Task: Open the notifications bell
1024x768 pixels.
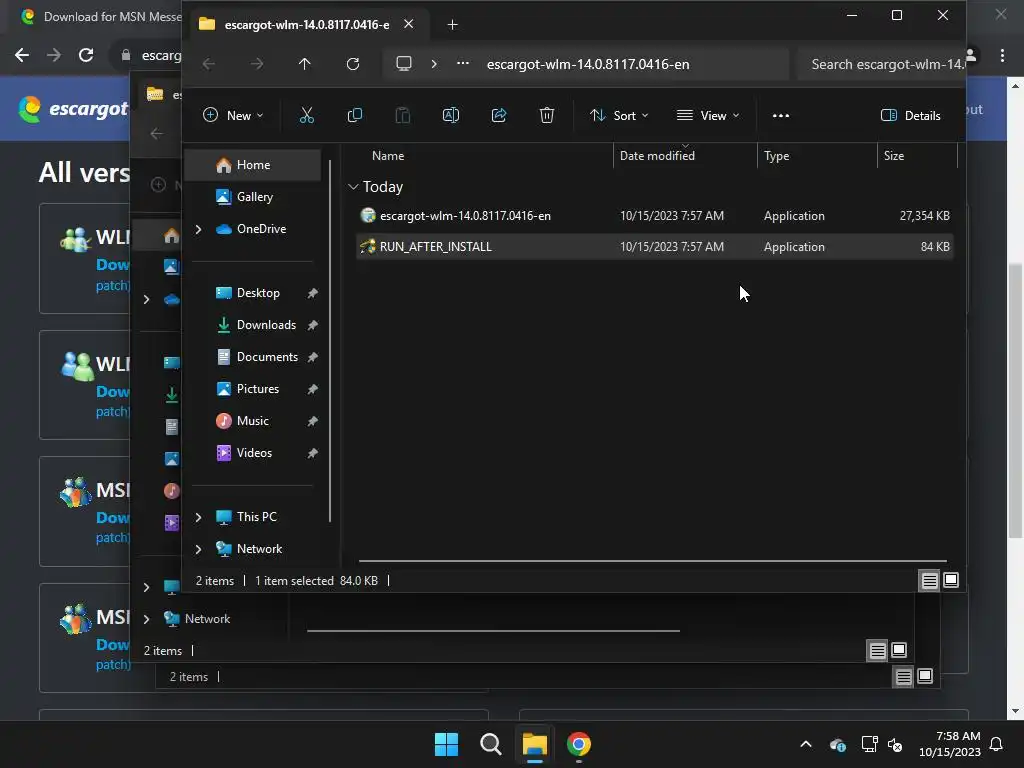Action: point(996,744)
